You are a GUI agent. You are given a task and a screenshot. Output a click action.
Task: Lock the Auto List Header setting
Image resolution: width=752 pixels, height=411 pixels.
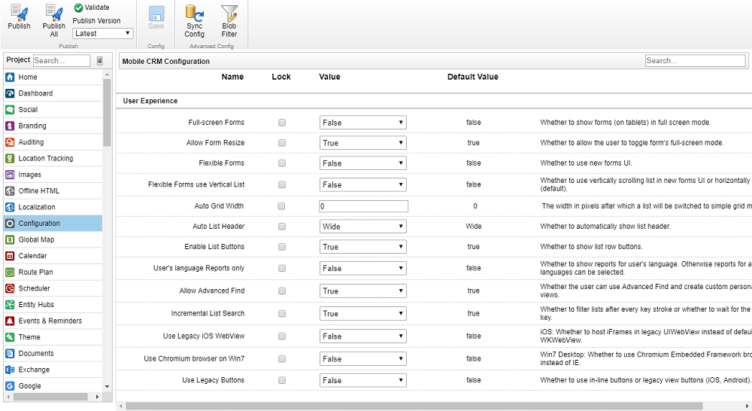point(282,226)
